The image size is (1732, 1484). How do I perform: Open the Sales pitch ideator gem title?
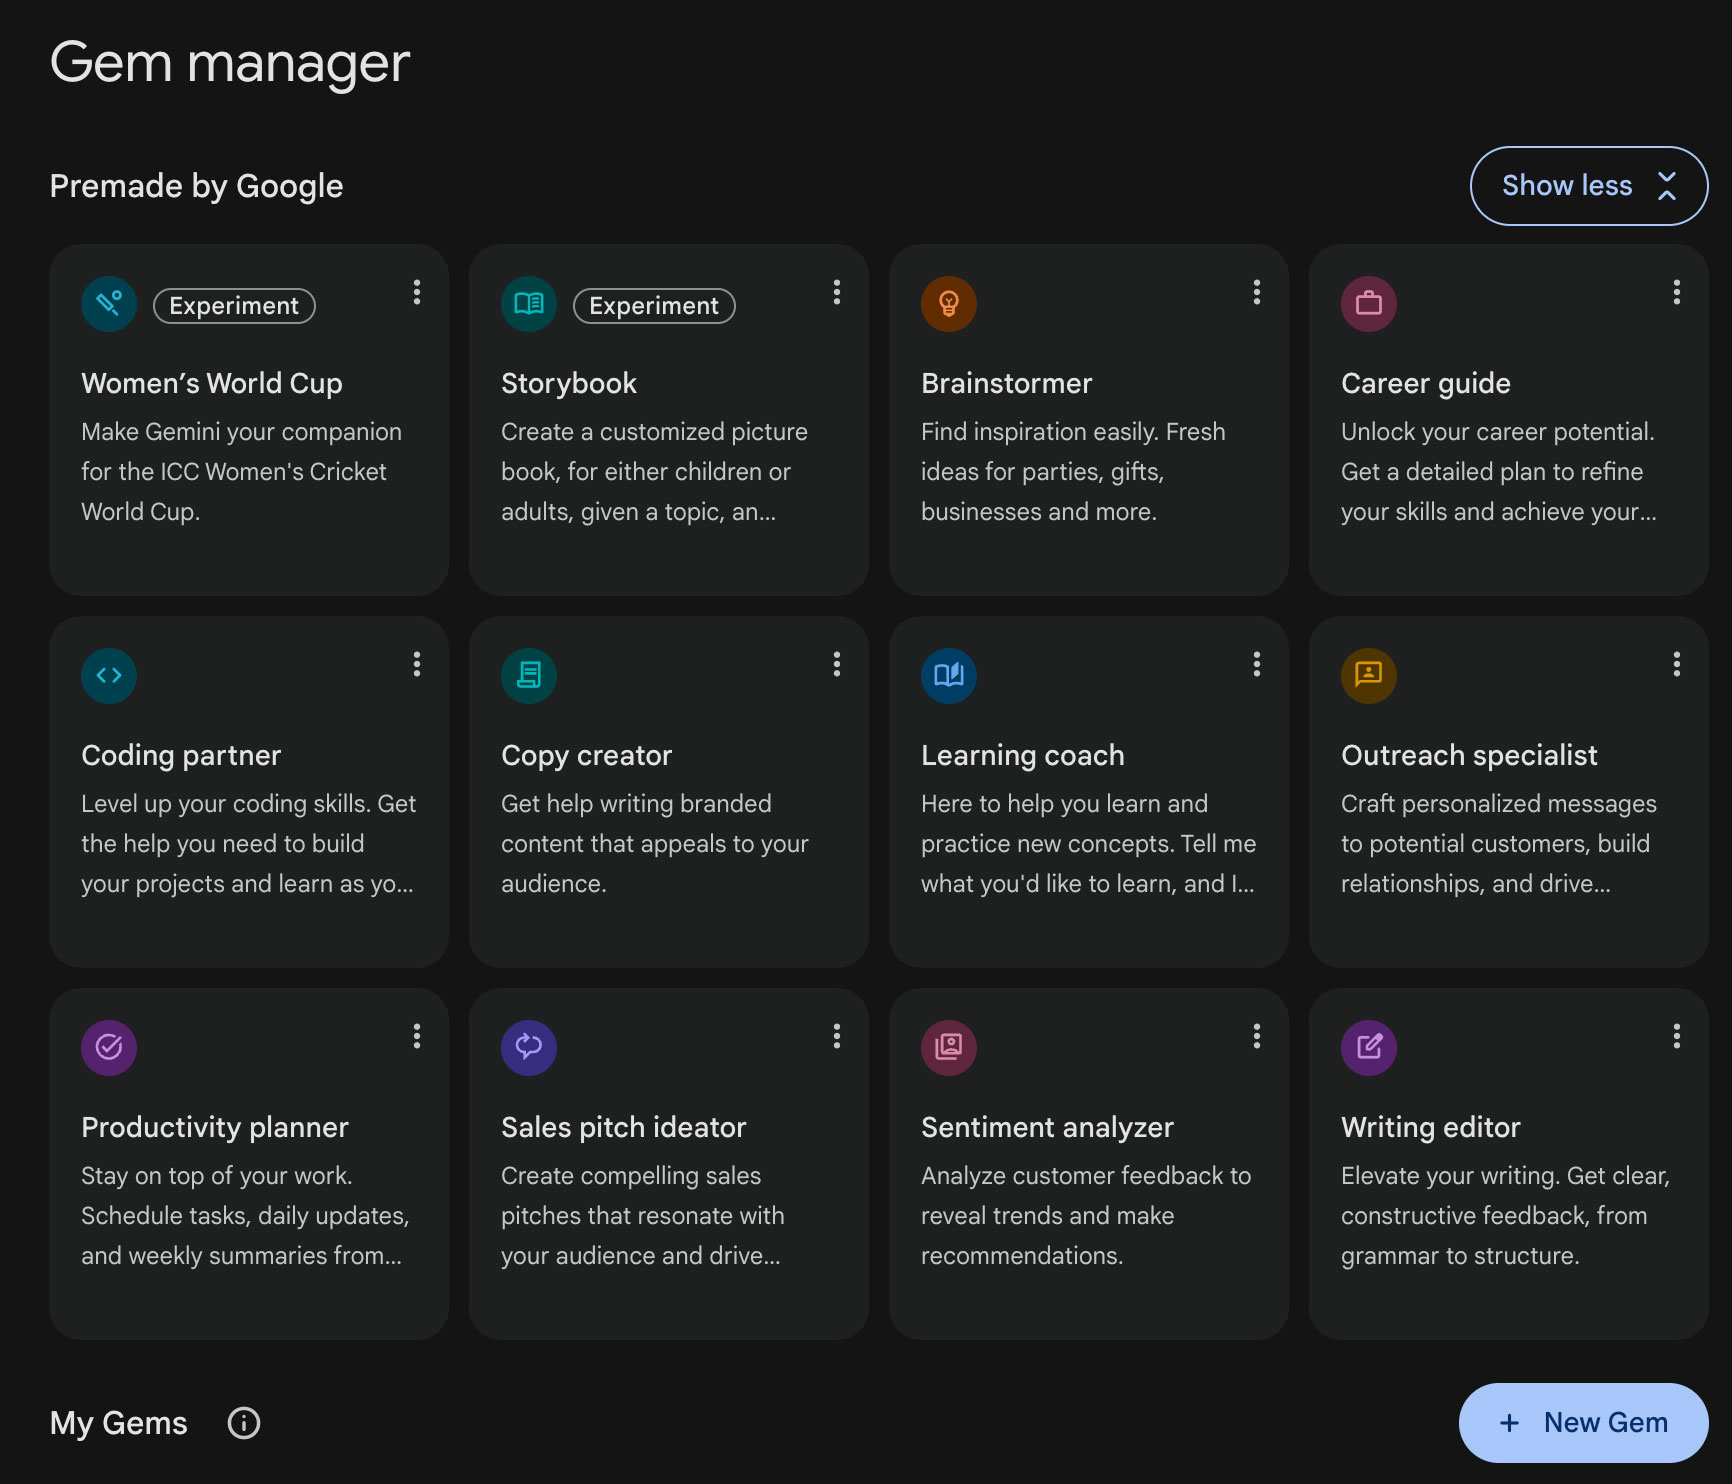tap(623, 1127)
